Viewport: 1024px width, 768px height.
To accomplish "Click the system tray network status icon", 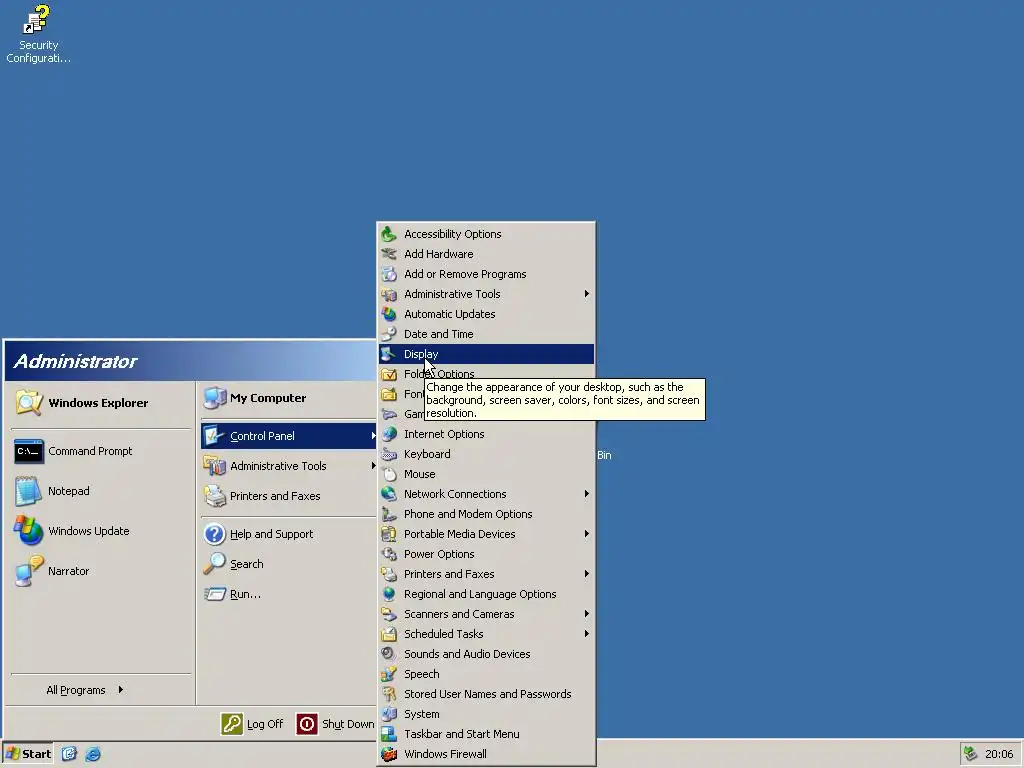I will [x=970, y=754].
